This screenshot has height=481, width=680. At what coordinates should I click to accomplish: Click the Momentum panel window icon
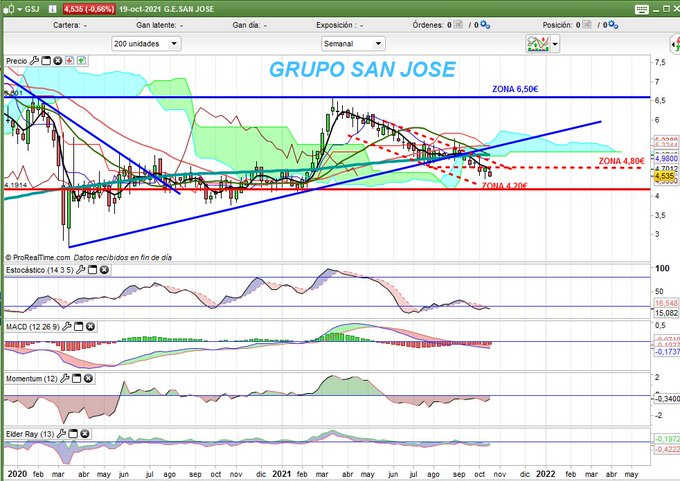point(76,379)
